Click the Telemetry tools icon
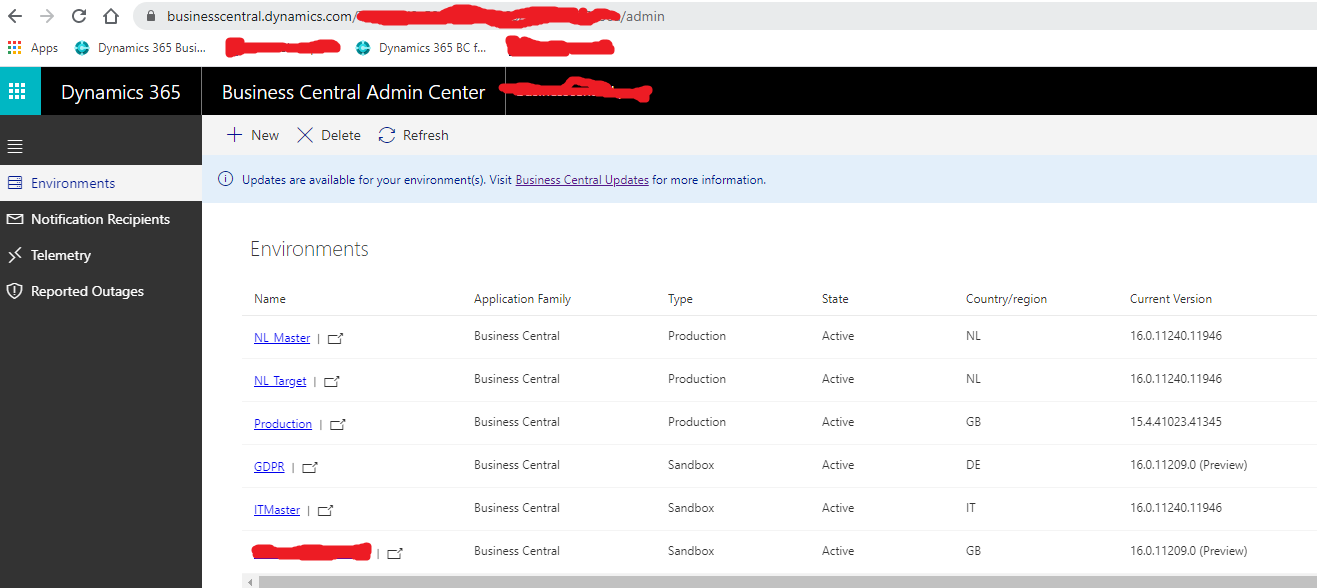The image size is (1317, 588). tap(14, 255)
